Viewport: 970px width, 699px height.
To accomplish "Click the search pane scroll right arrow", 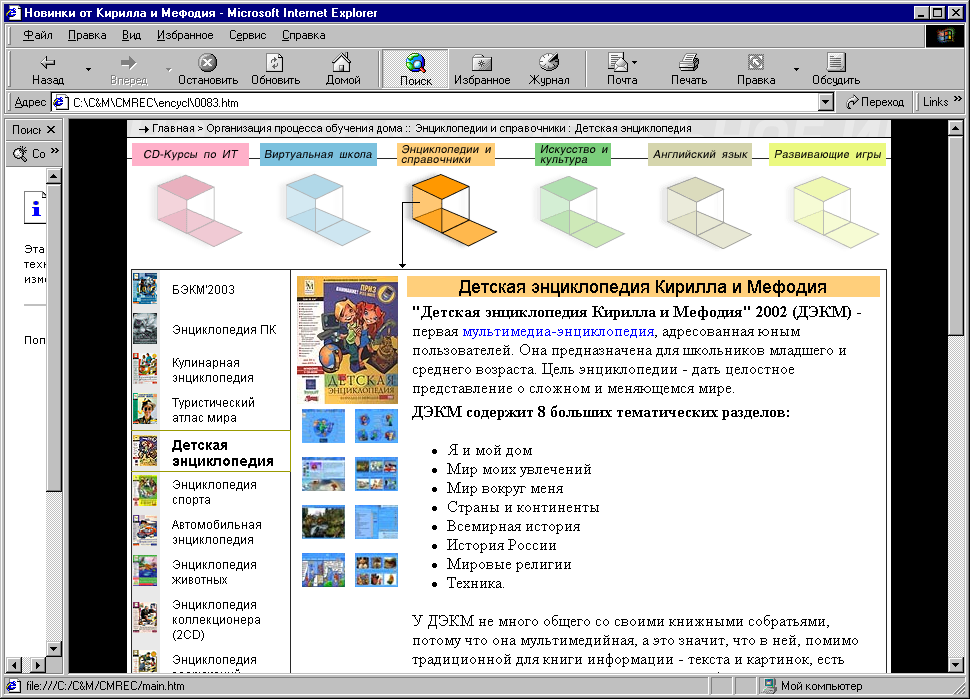I will tap(38, 666).
